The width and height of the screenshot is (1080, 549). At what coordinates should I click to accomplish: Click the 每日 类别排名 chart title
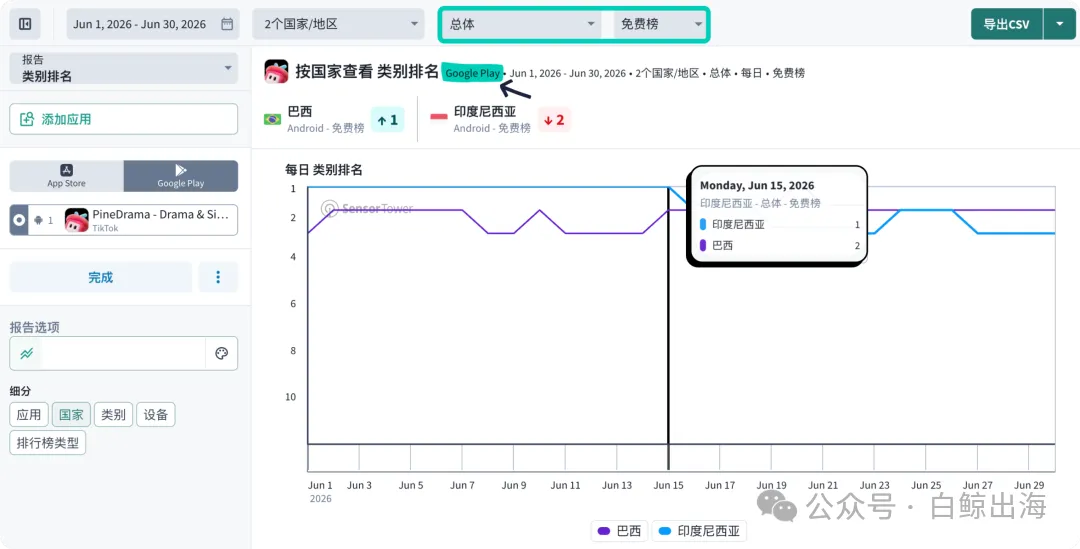324,169
